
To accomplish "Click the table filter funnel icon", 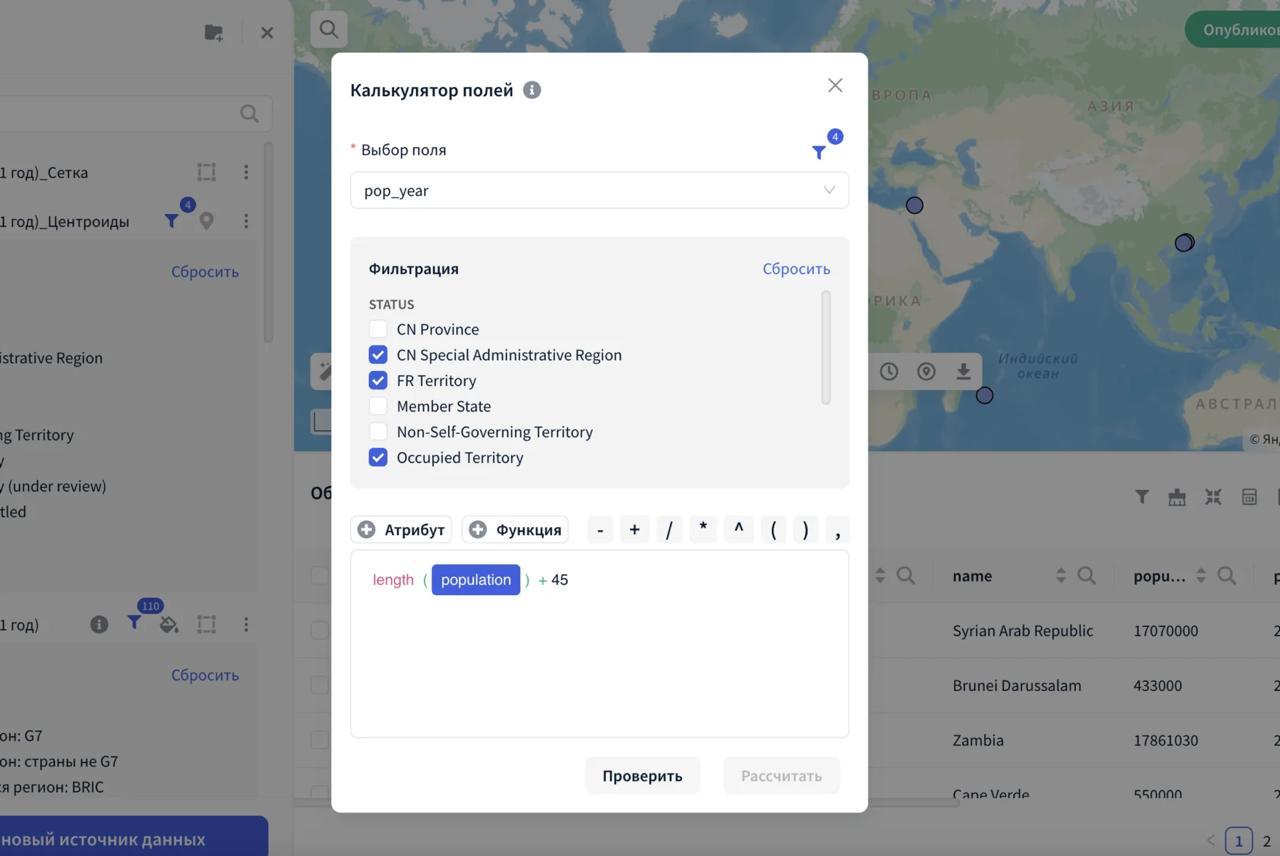I will coord(1142,497).
